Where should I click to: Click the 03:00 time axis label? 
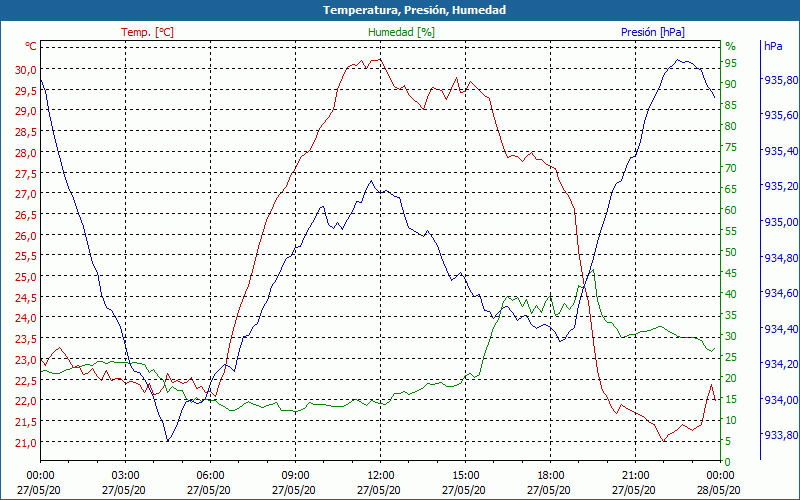pos(125,476)
